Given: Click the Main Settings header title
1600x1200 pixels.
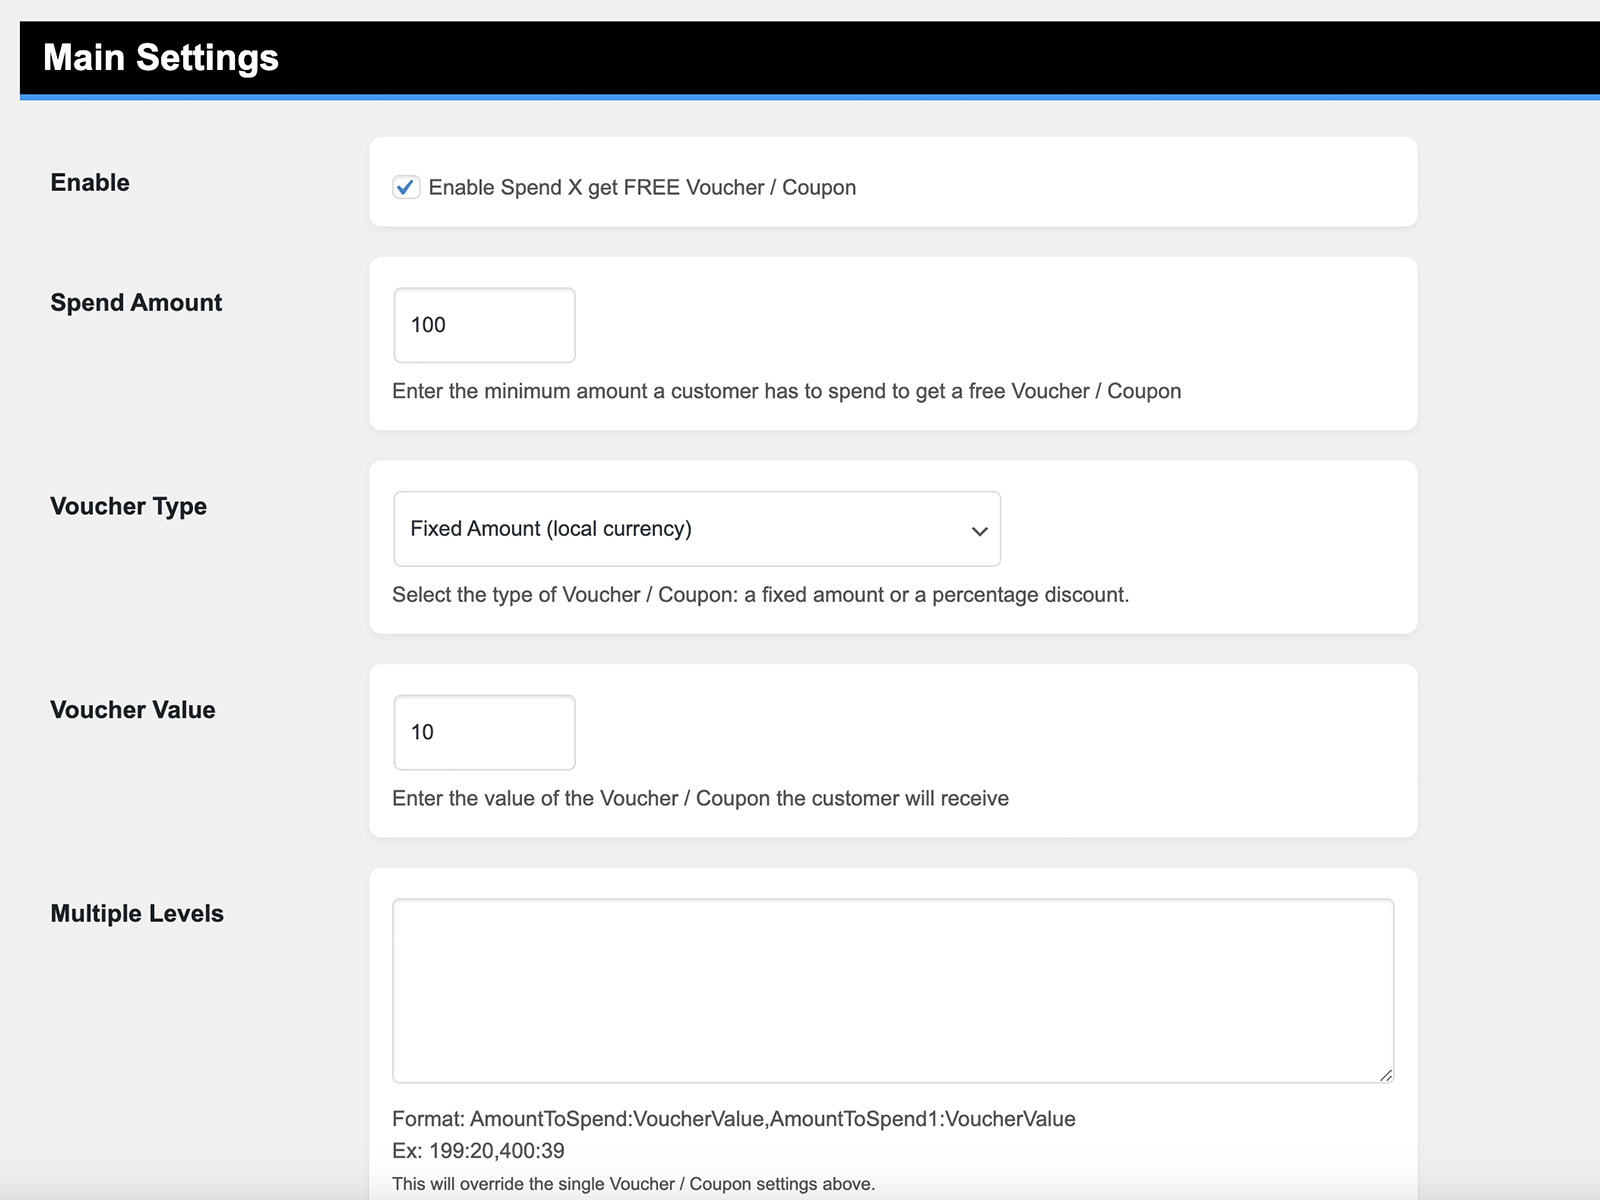Looking at the screenshot, I should pos(161,58).
